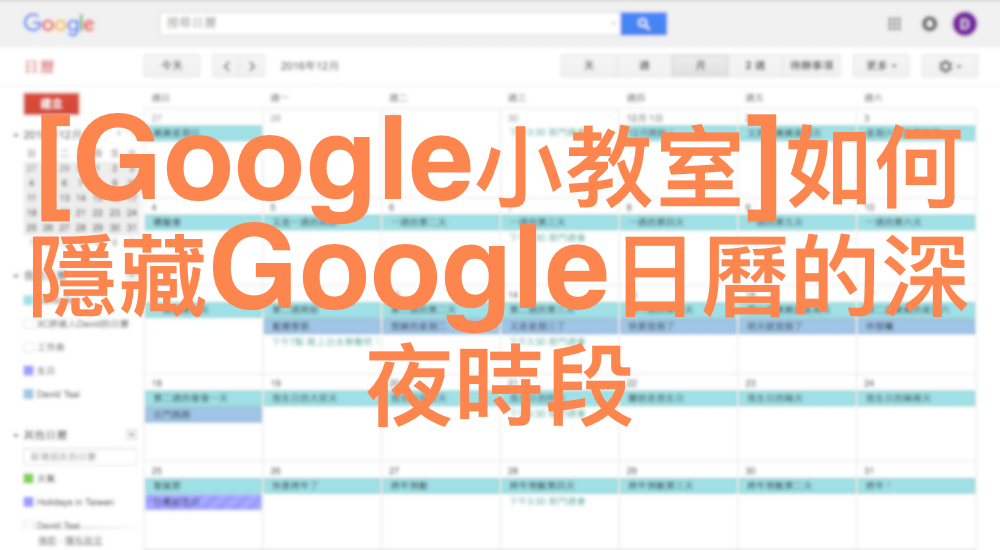Open the 其他日曆 options dropdown button

coord(131,435)
